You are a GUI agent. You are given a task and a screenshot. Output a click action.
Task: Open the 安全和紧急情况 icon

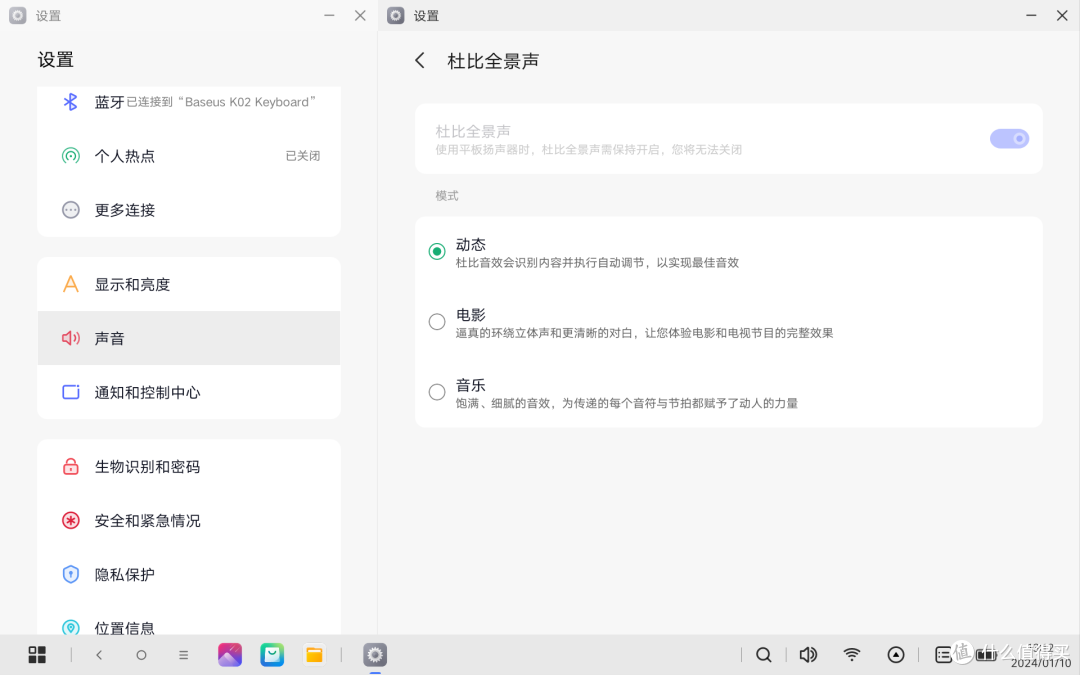[70, 520]
